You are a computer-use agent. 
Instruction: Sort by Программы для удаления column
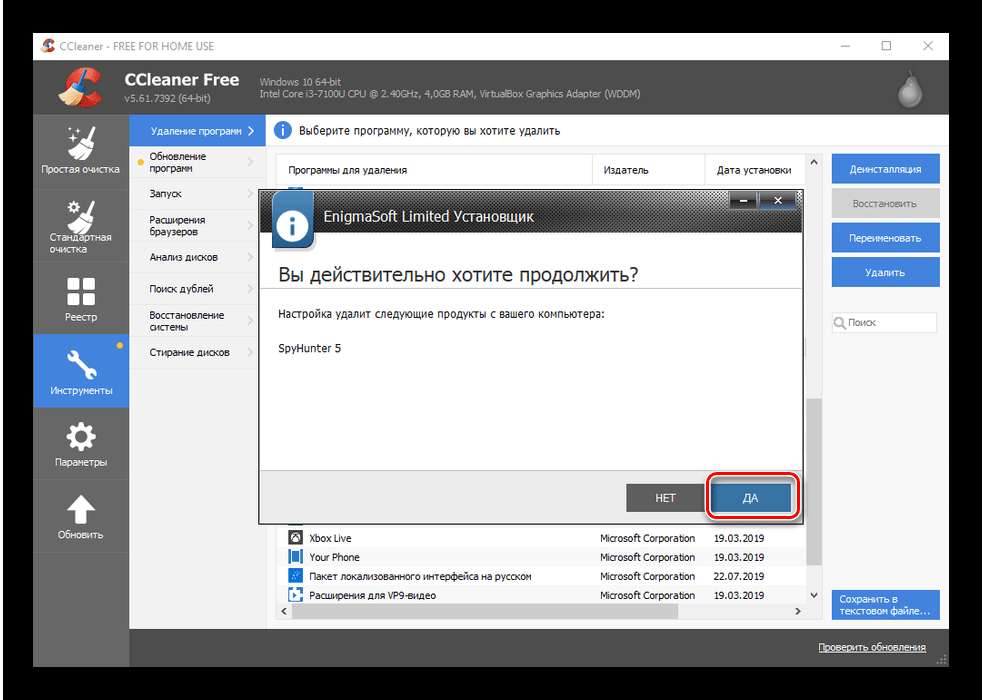(434, 170)
